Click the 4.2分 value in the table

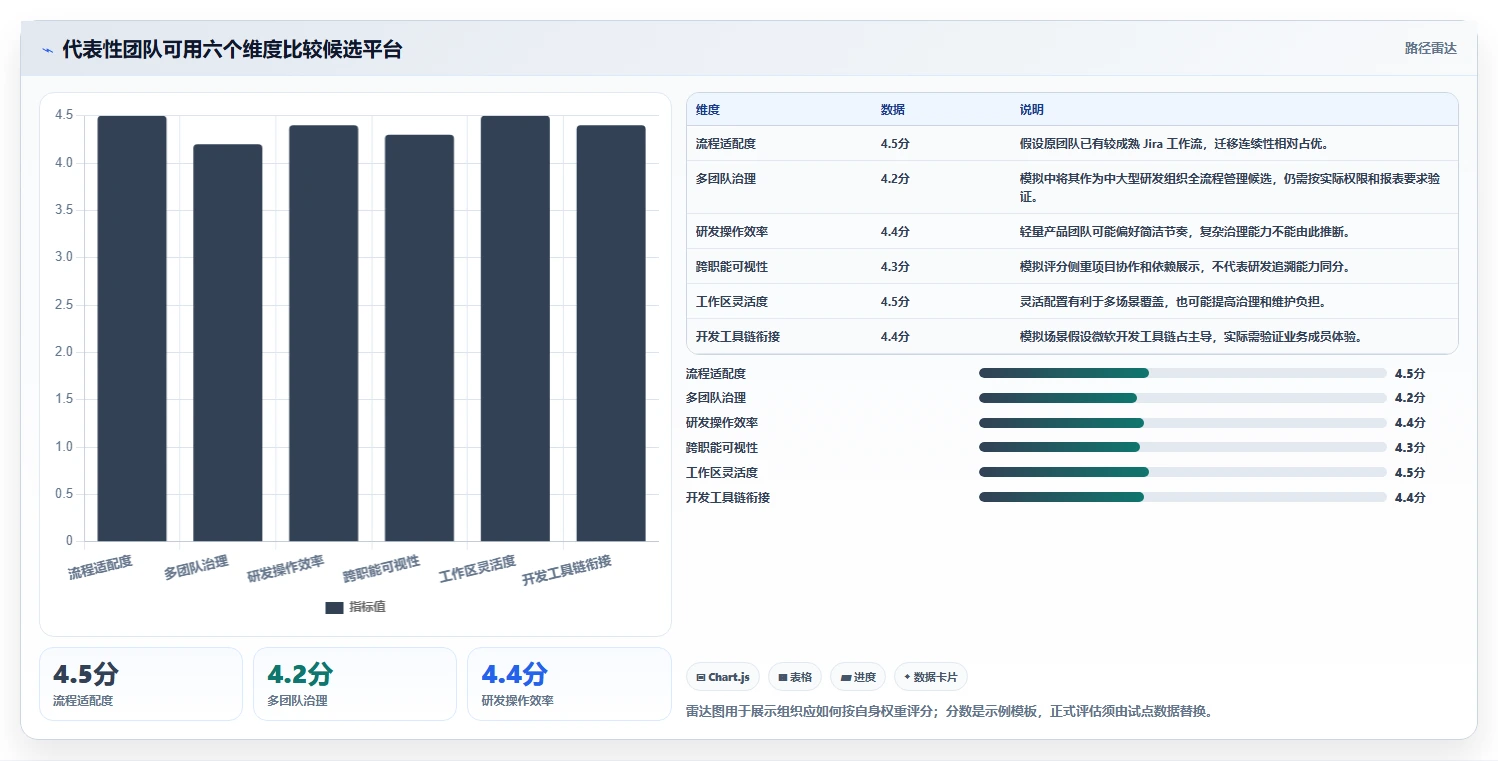[895, 179]
